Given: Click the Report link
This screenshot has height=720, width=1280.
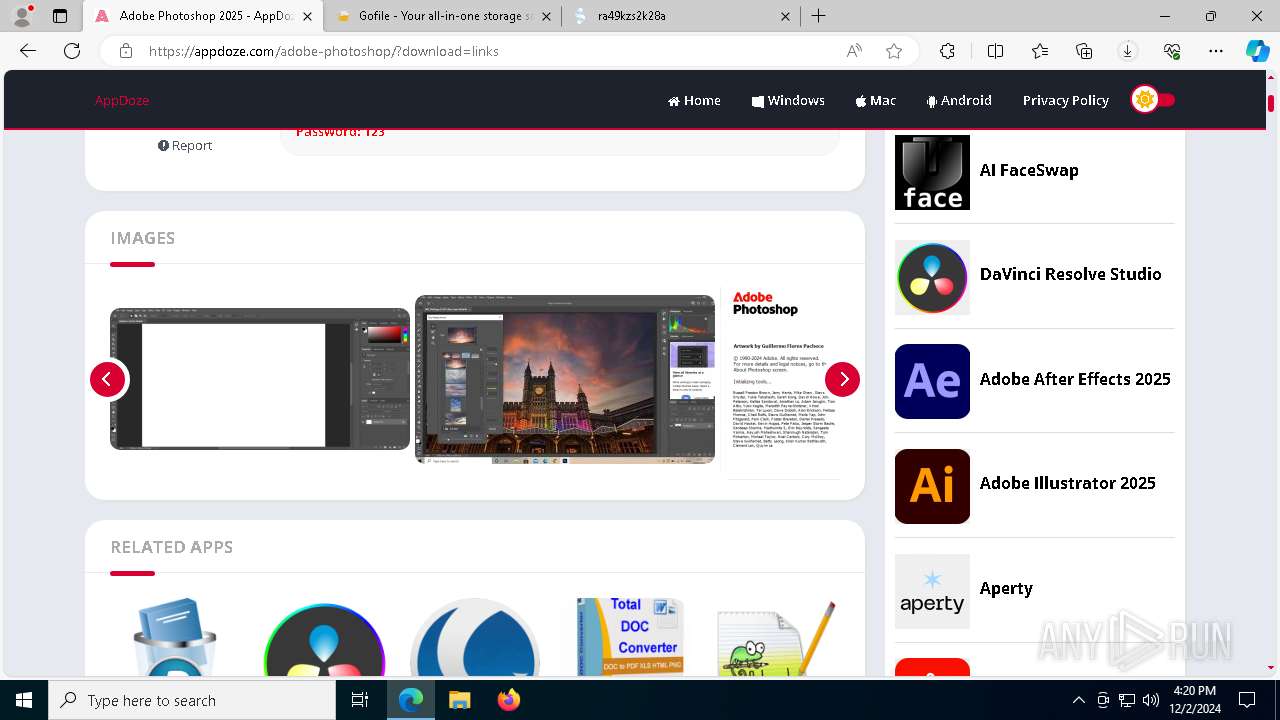Looking at the screenshot, I should pyautogui.click(x=185, y=145).
